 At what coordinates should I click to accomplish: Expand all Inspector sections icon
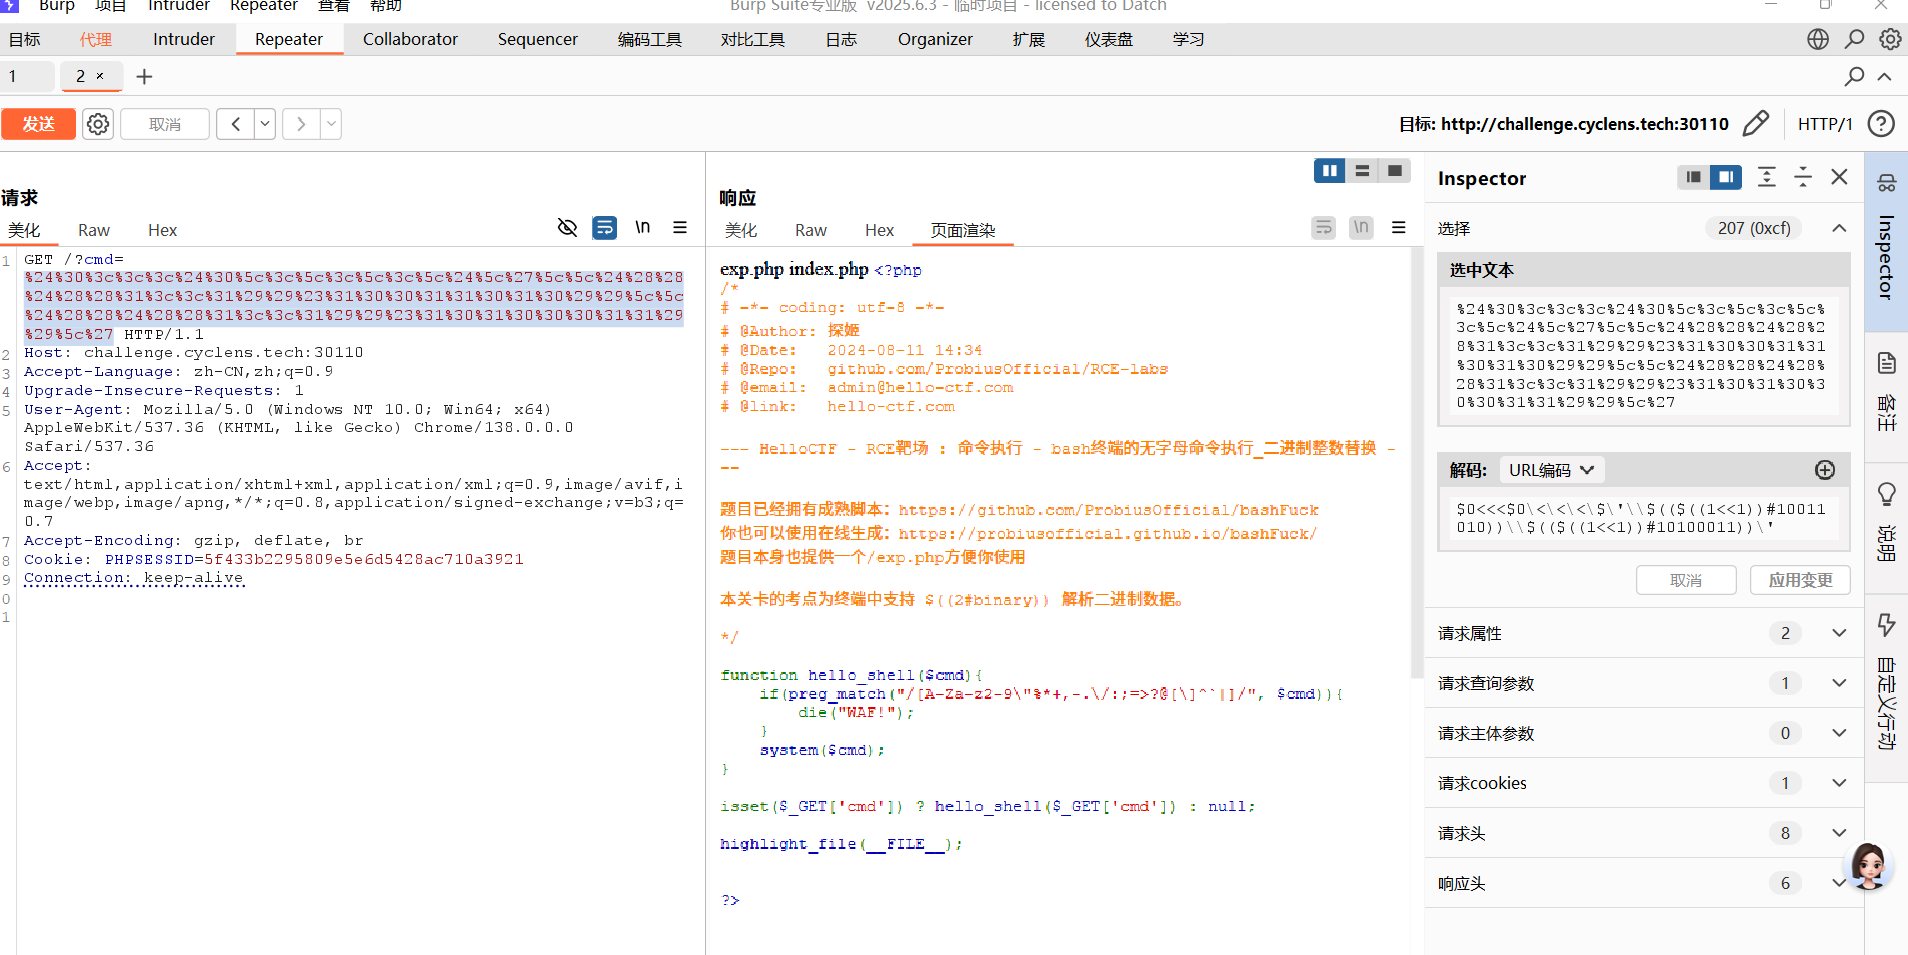click(1767, 177)
